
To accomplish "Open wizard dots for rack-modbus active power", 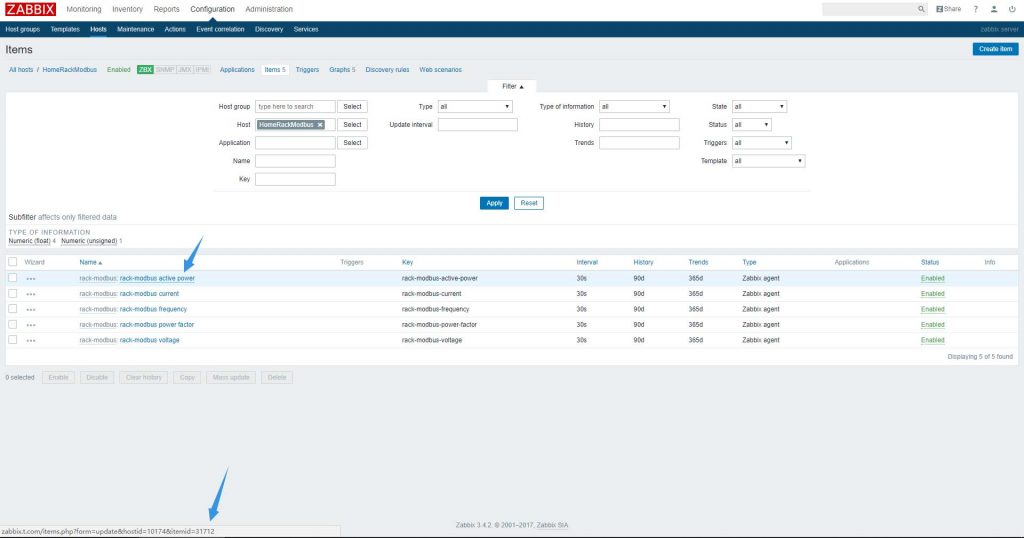I will (x=31, y=278).
